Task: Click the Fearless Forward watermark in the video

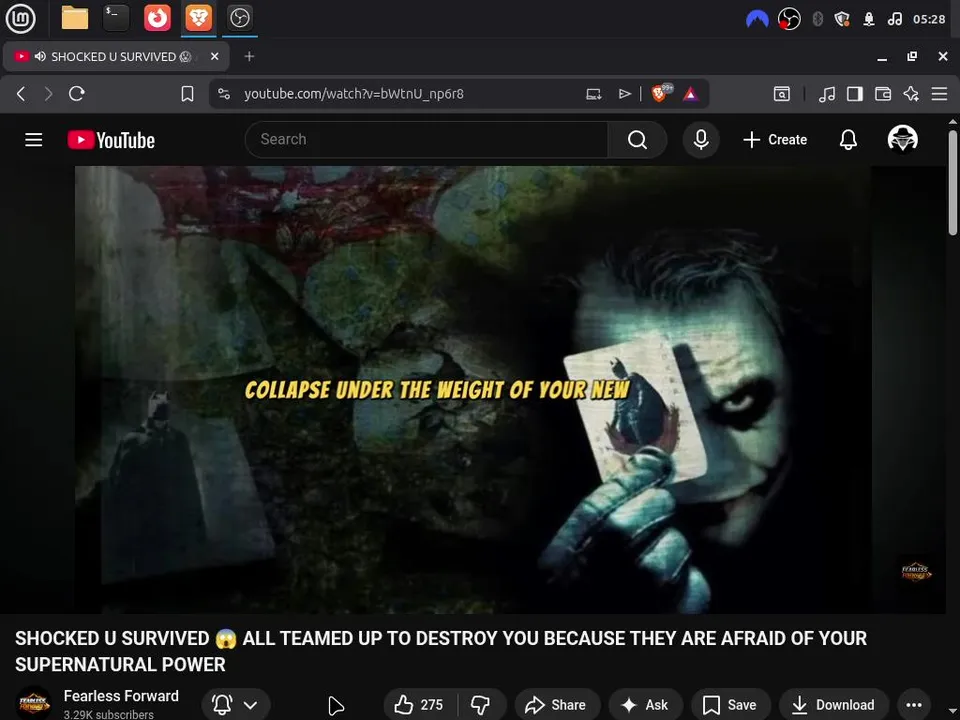Action: pyautogui.click(x=915, y=572)
